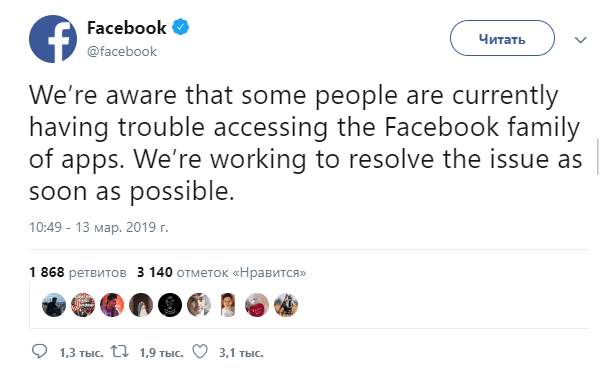
Task: Like the tweet with heart icon
Action: (200, 352)
